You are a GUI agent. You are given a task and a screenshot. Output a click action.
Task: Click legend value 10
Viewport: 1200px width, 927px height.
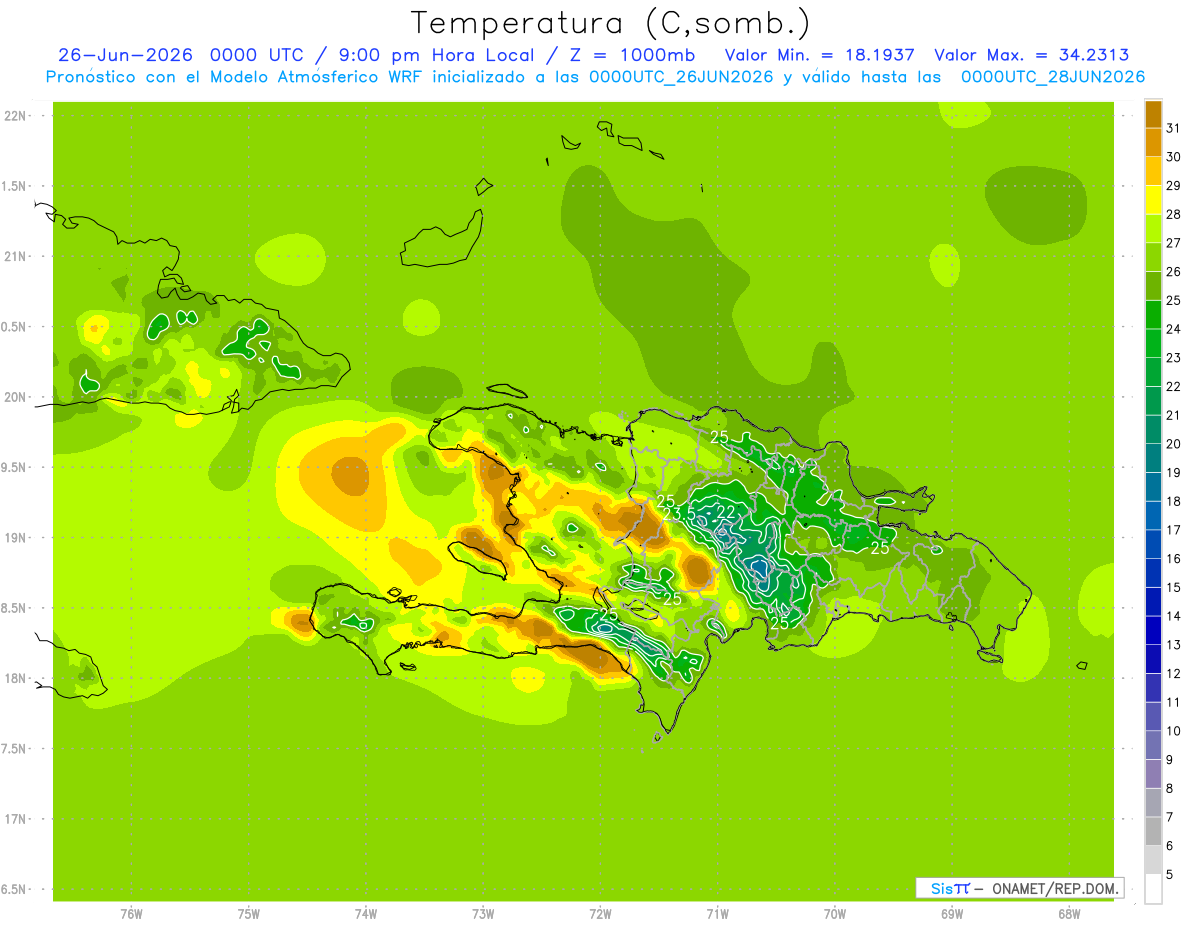(1174, 731)
